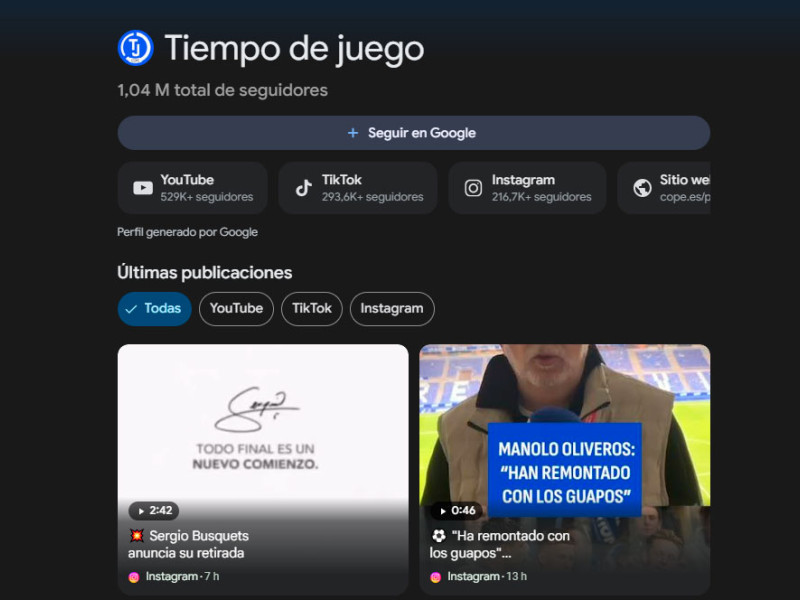Image resolution: width=800 pixels, height=600 pixels.
Task: Click 1,04 M total de seguidores text
Action: [222, 90]
